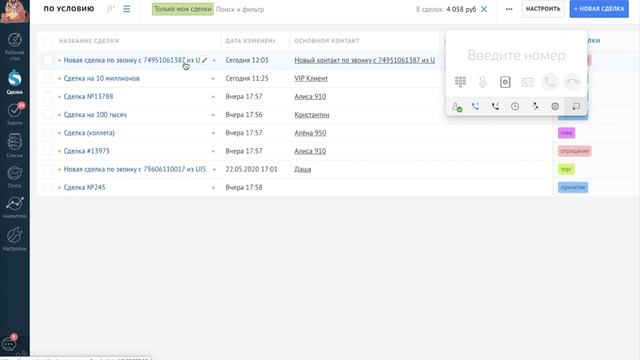
Task: Open contact Алёна 950
Action: [310, 133]
